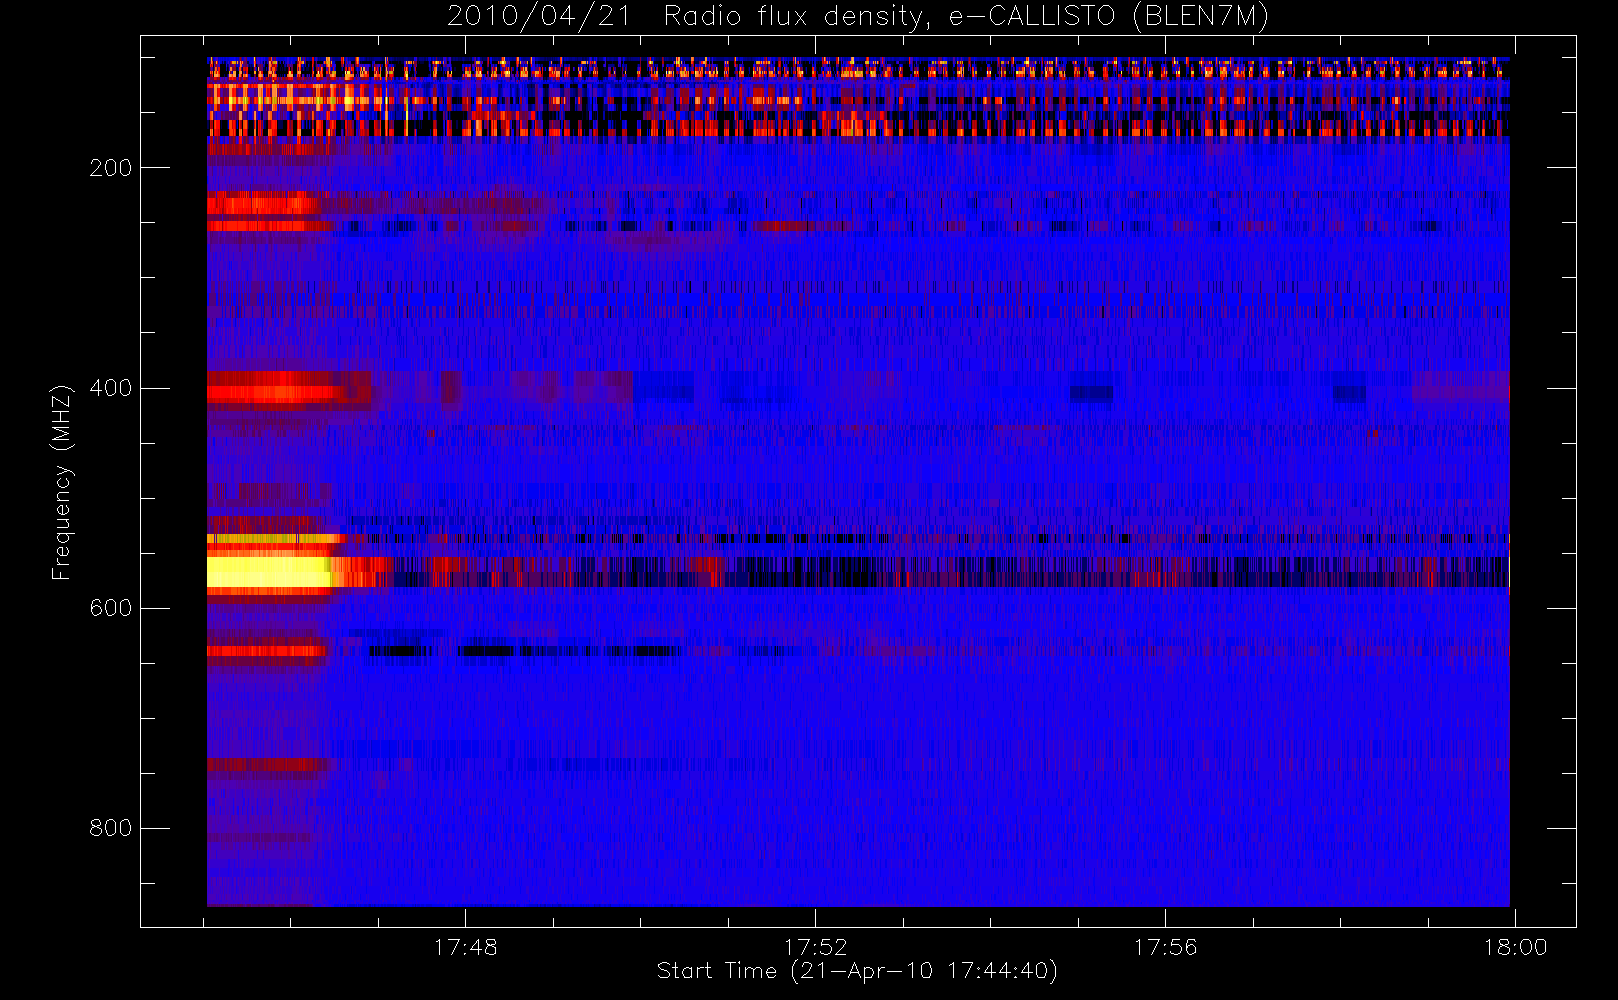1618x1000 pixels.
Task: Click the 17:48 time tick label
Action: point(465,947)
